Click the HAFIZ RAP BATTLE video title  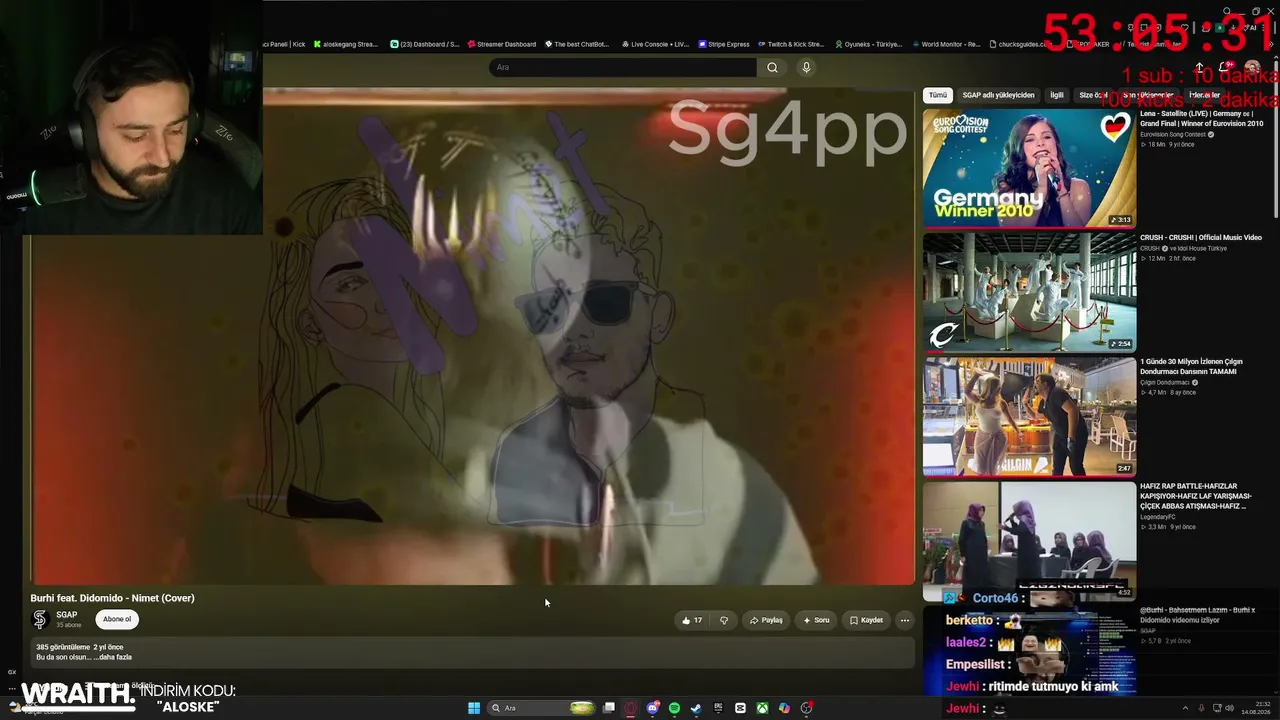pos(1196,496)
